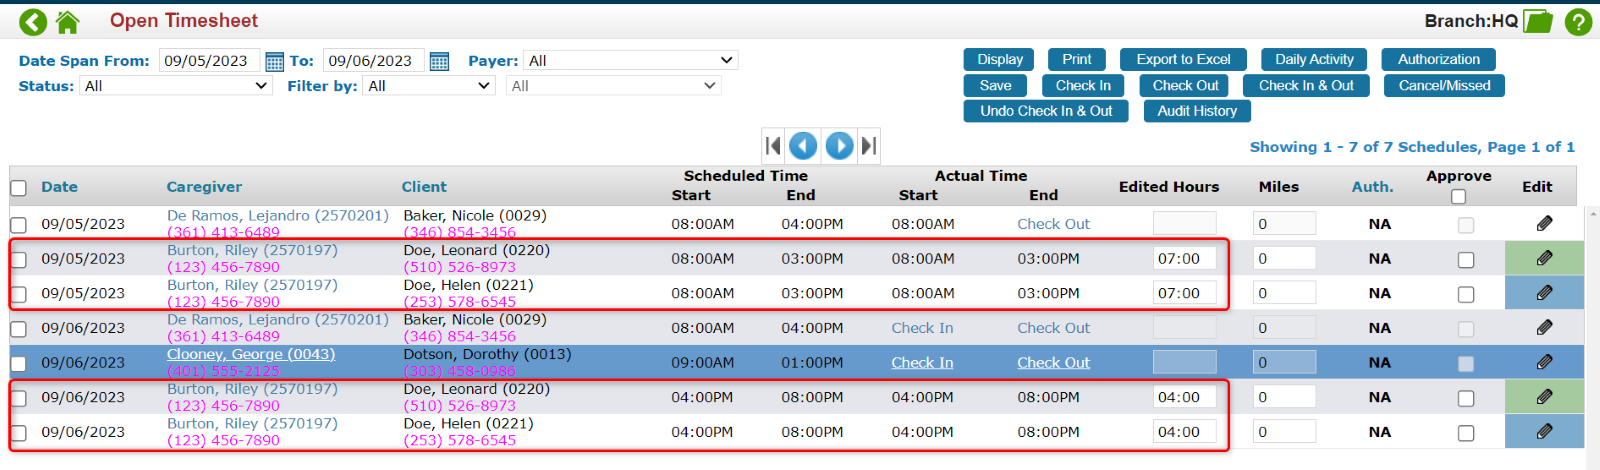Click the Export to Excel button
1600x470 pixels.
[x=1183, y=60]
